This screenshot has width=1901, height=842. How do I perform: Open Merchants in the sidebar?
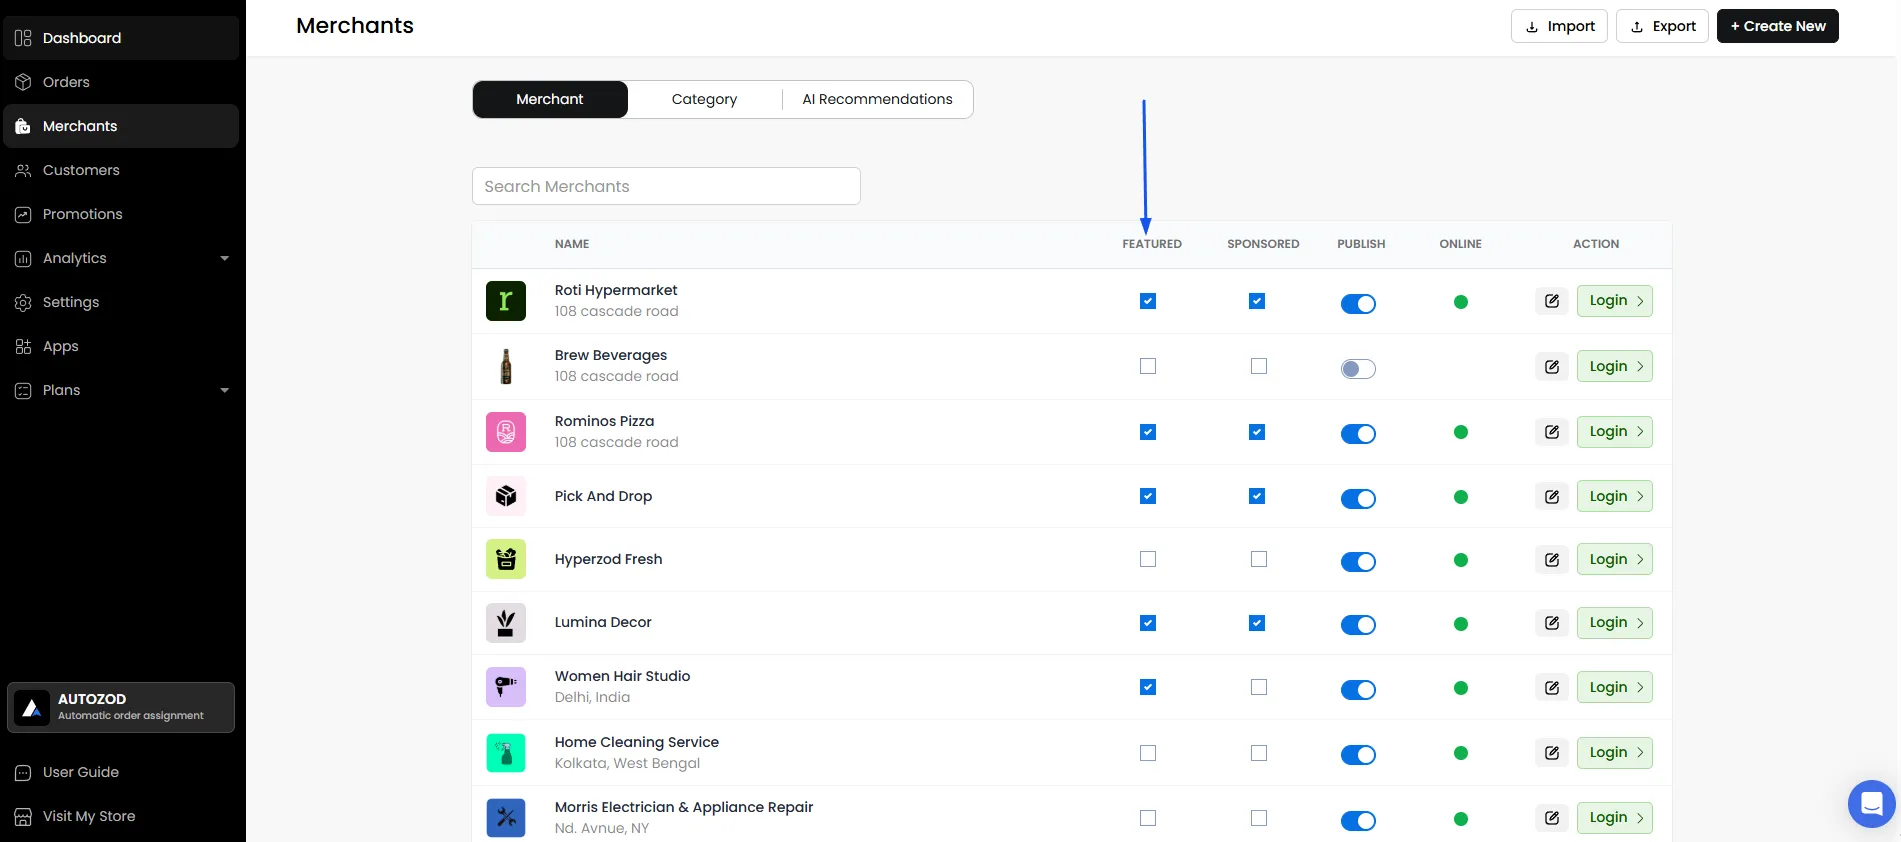(121, 126)
